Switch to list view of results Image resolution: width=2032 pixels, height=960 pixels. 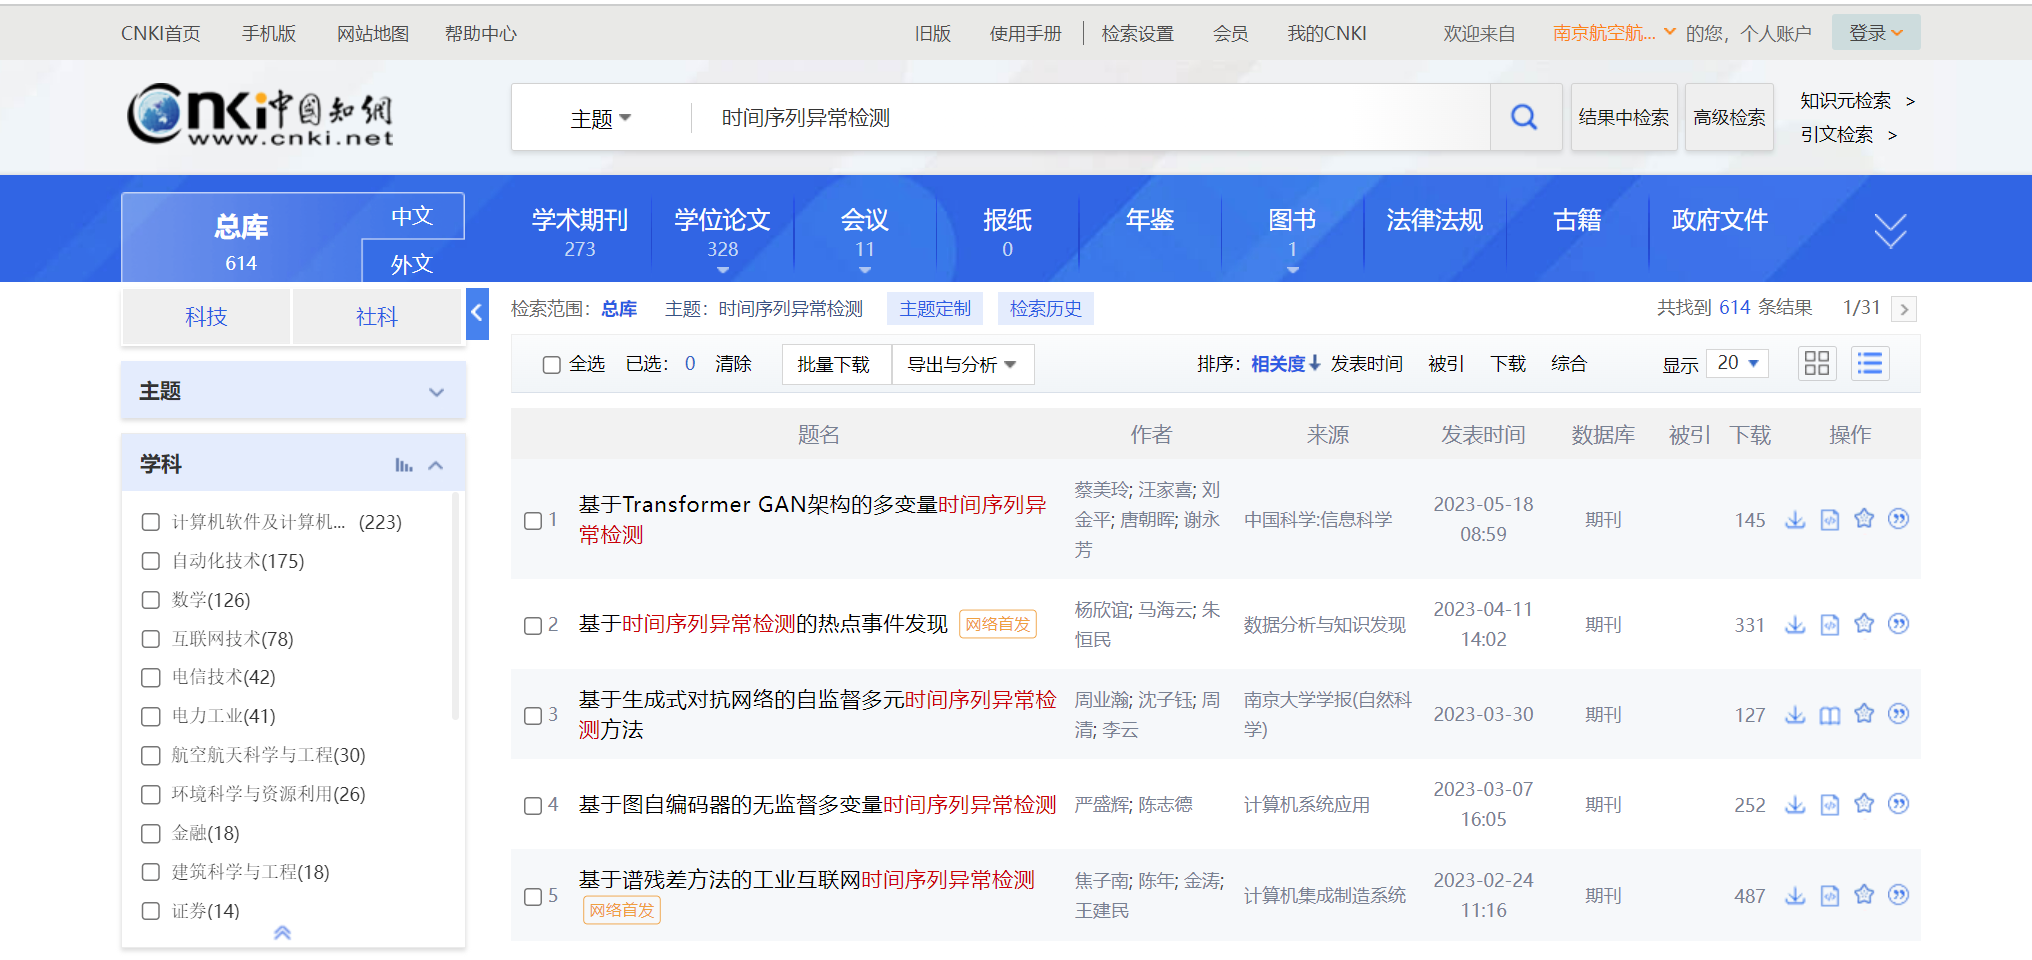point(1869,363)
